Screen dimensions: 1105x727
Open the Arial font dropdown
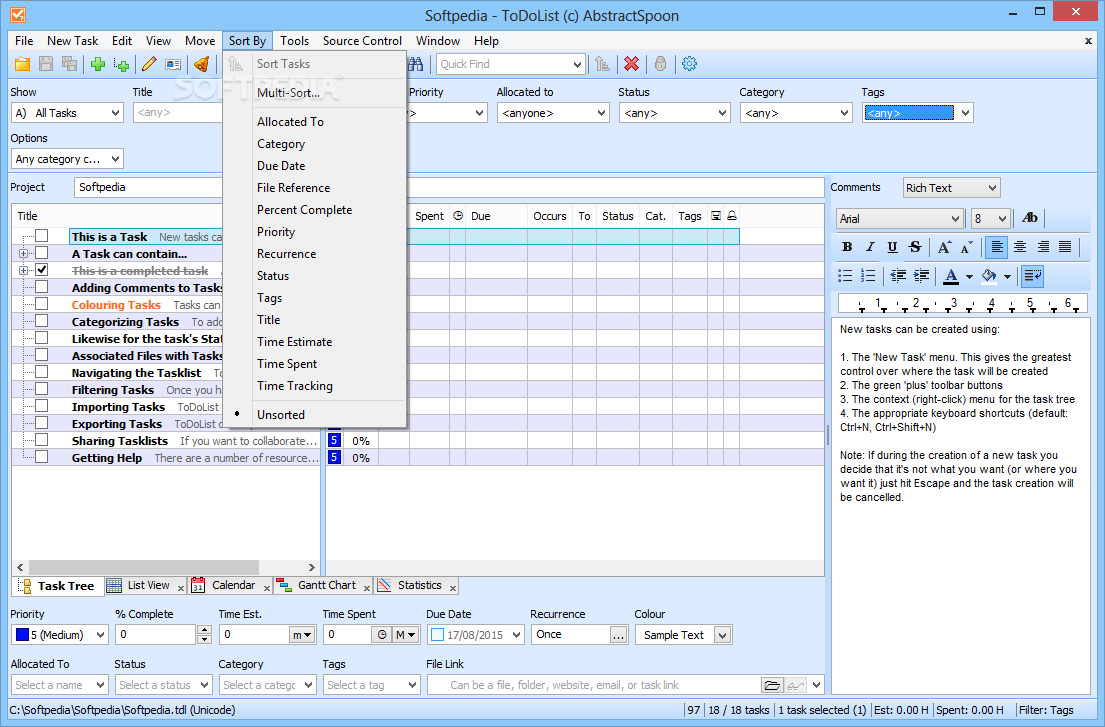coord(900,218)
